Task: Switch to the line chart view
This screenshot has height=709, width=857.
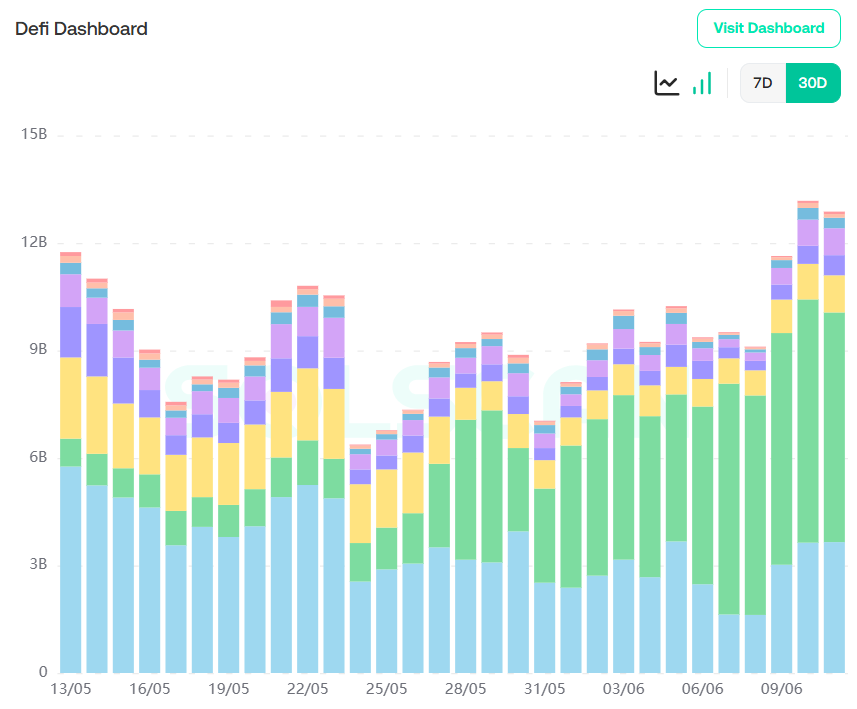Action: (667, 83)
